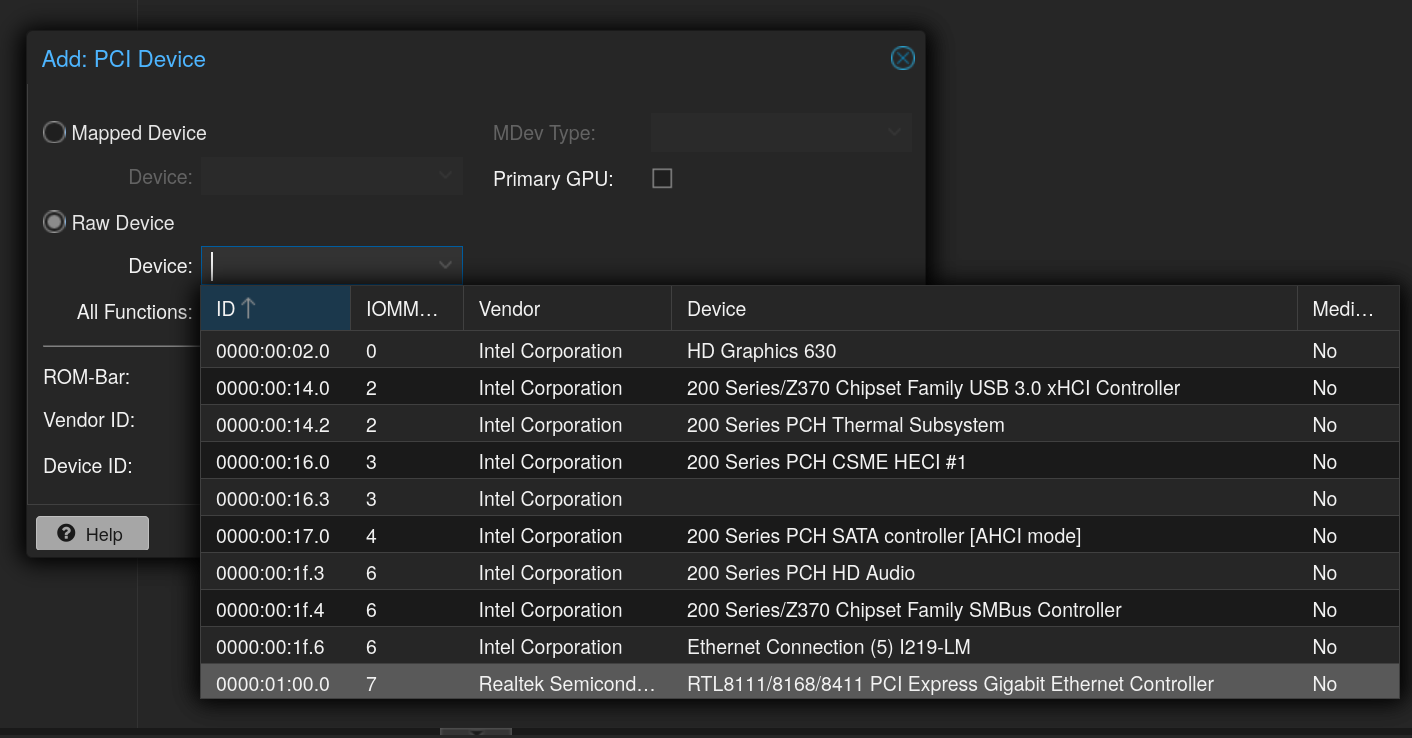The image size is (1412, 738).
Task: Click the Mediated Devices column header
Action: [1346, 309]
